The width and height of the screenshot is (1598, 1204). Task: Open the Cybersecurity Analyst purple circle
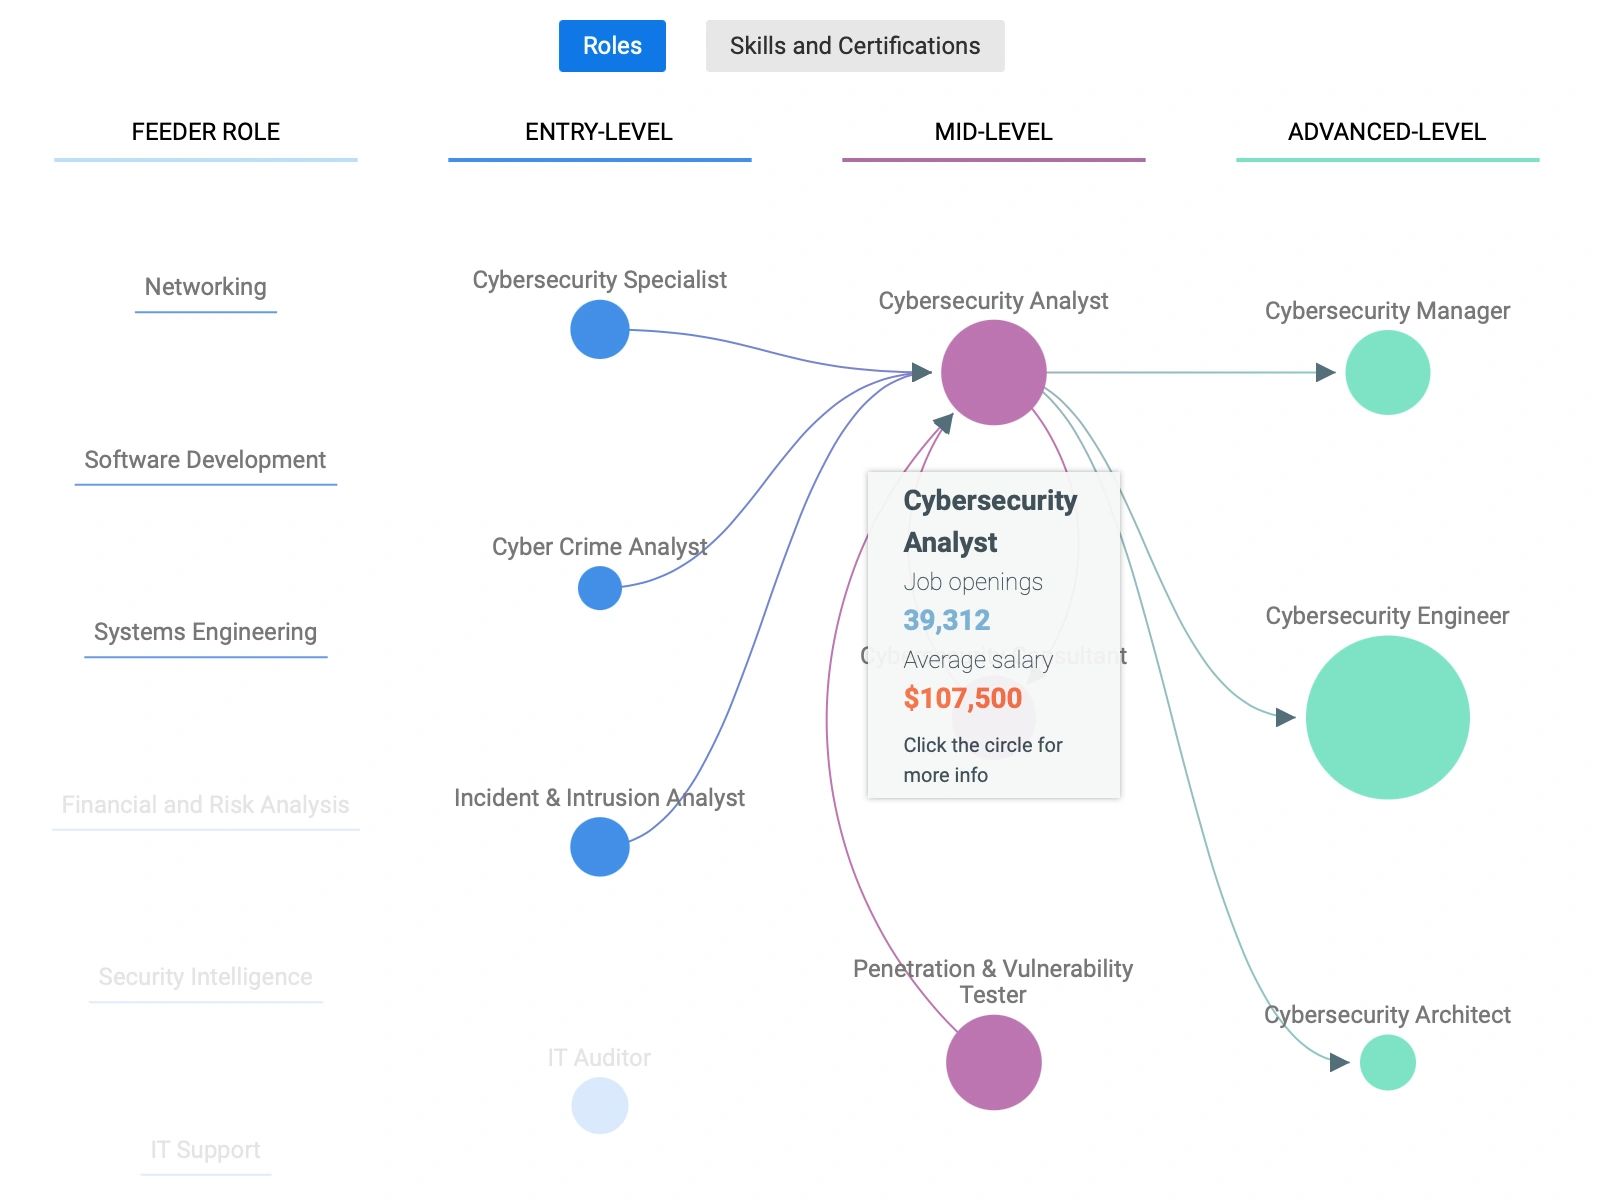[993, 372]
